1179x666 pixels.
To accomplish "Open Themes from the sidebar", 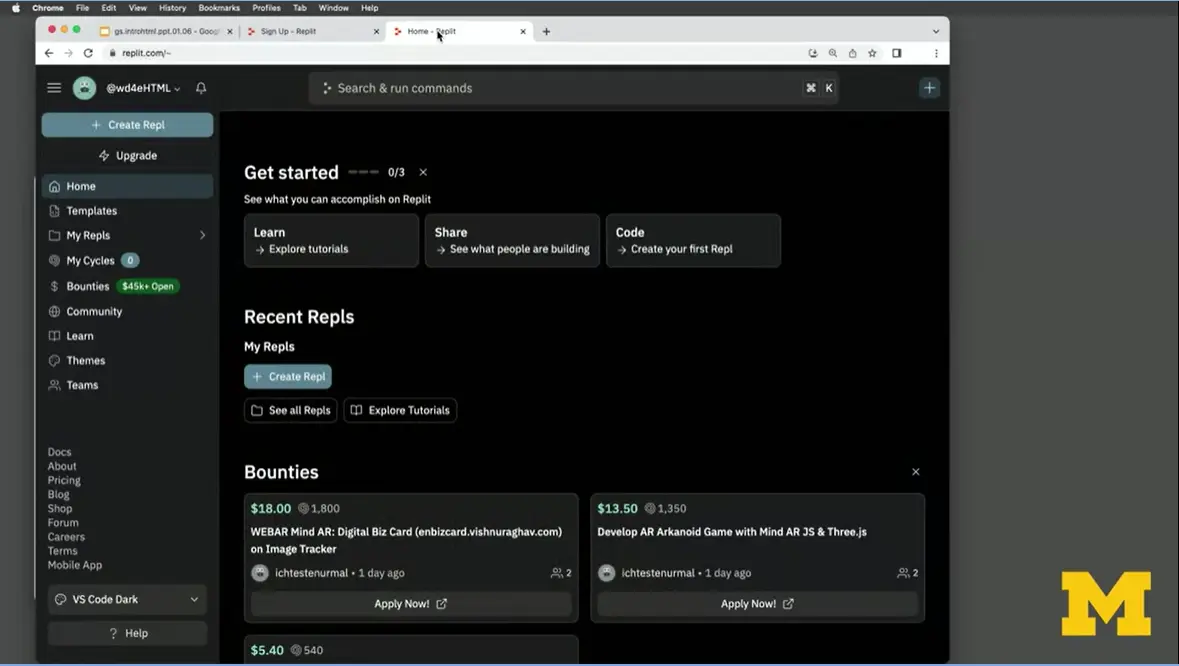I will coord(83,360).
